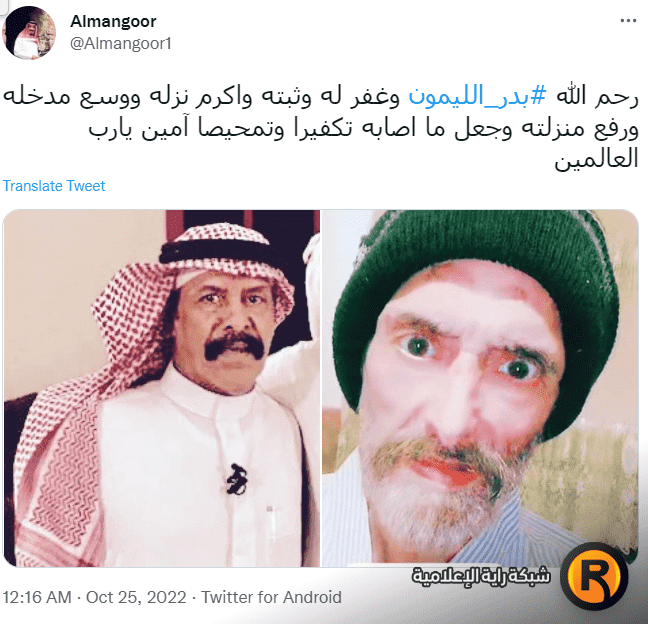Open the left photo with red shemagh
Screen dimensions: 648x624
(162, 388)
